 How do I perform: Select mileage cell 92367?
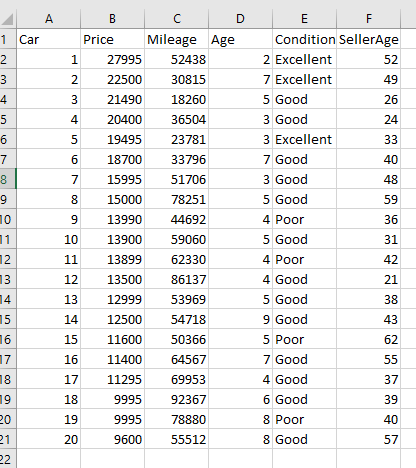[177, 399]
